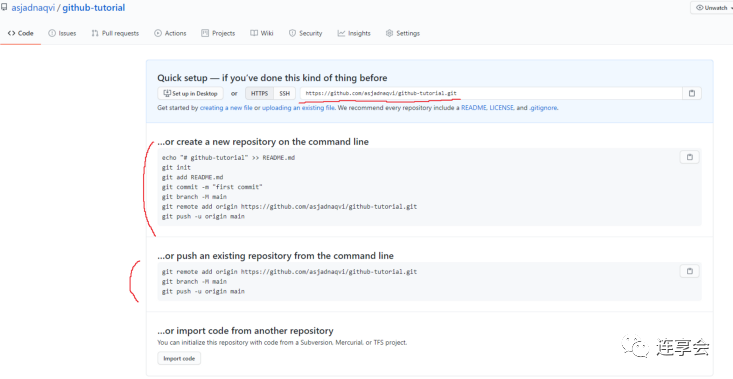Expand the Unwatch dropdown
The height and width of the screenshot is (379, 733).
(711, 8)
